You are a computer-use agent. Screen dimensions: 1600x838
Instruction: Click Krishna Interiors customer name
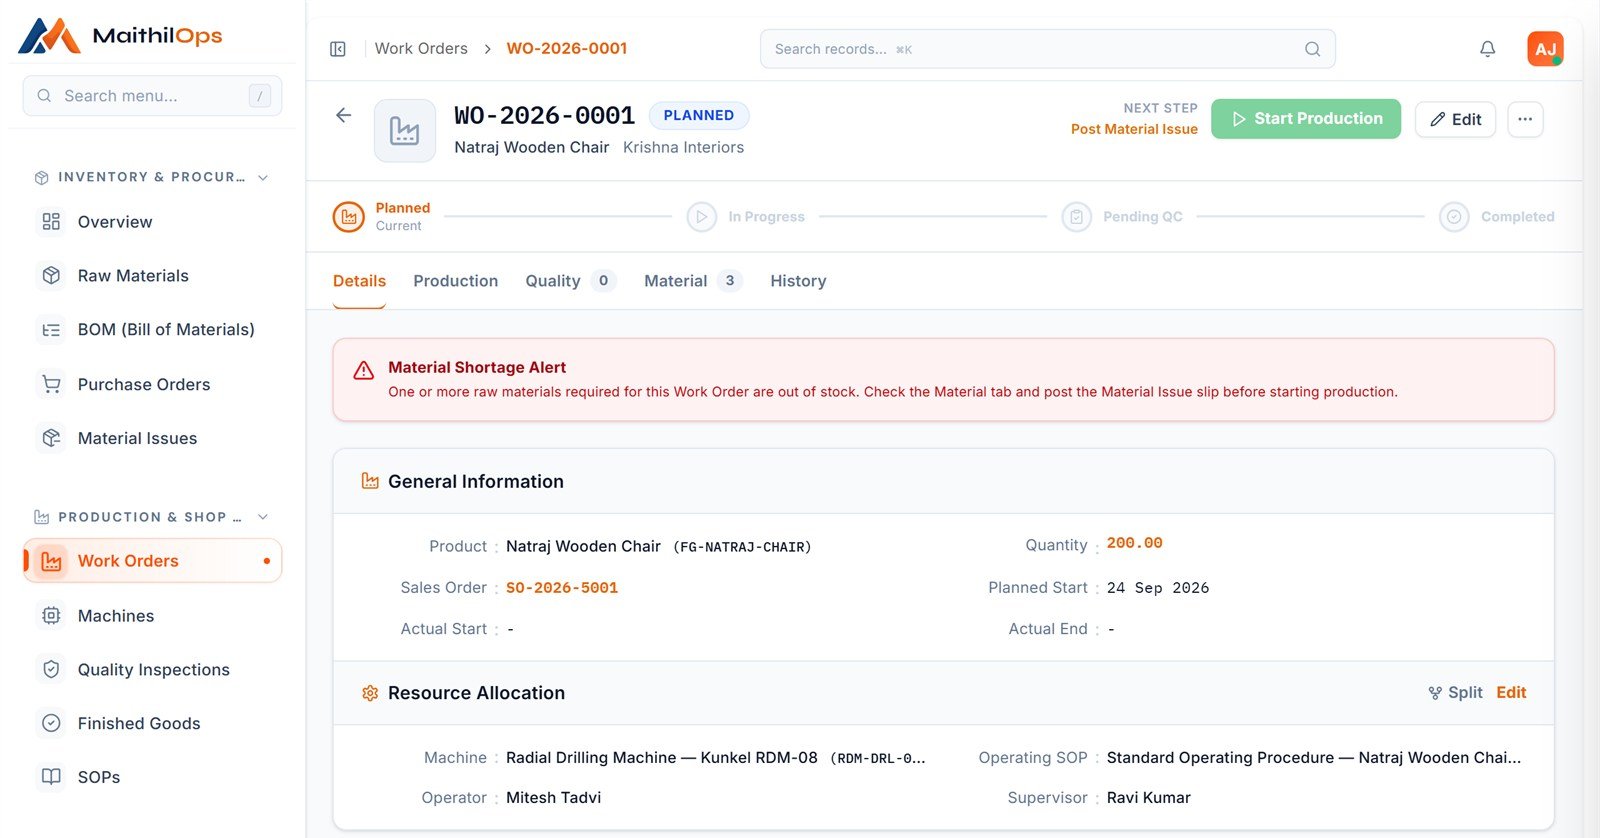[x=683, y=147]
